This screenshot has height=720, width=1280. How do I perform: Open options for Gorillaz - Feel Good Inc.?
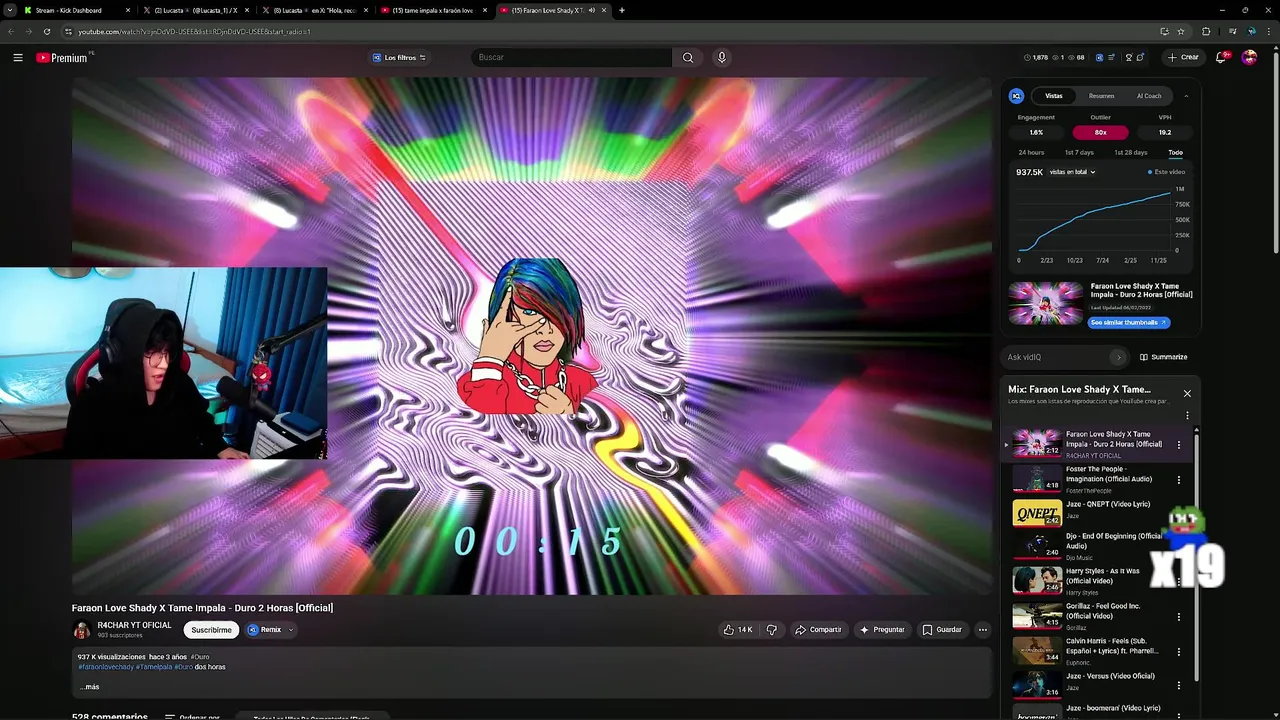[1179, 617]
